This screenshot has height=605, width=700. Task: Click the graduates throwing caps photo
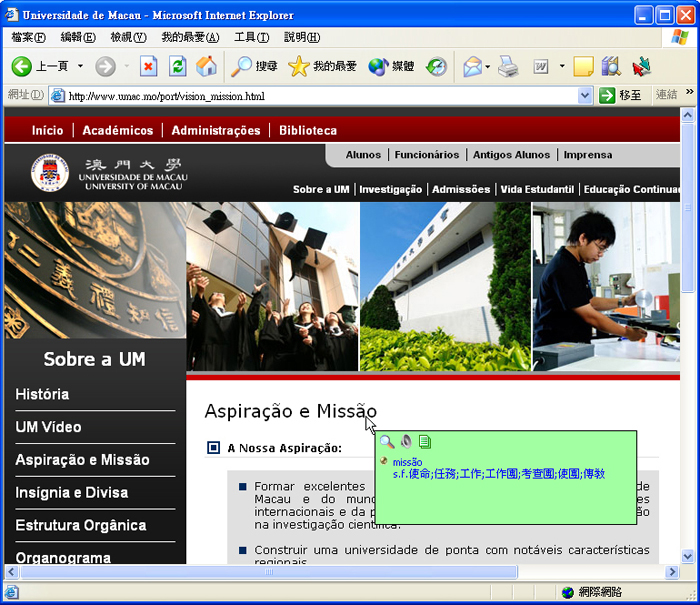[x=272, y=286]
